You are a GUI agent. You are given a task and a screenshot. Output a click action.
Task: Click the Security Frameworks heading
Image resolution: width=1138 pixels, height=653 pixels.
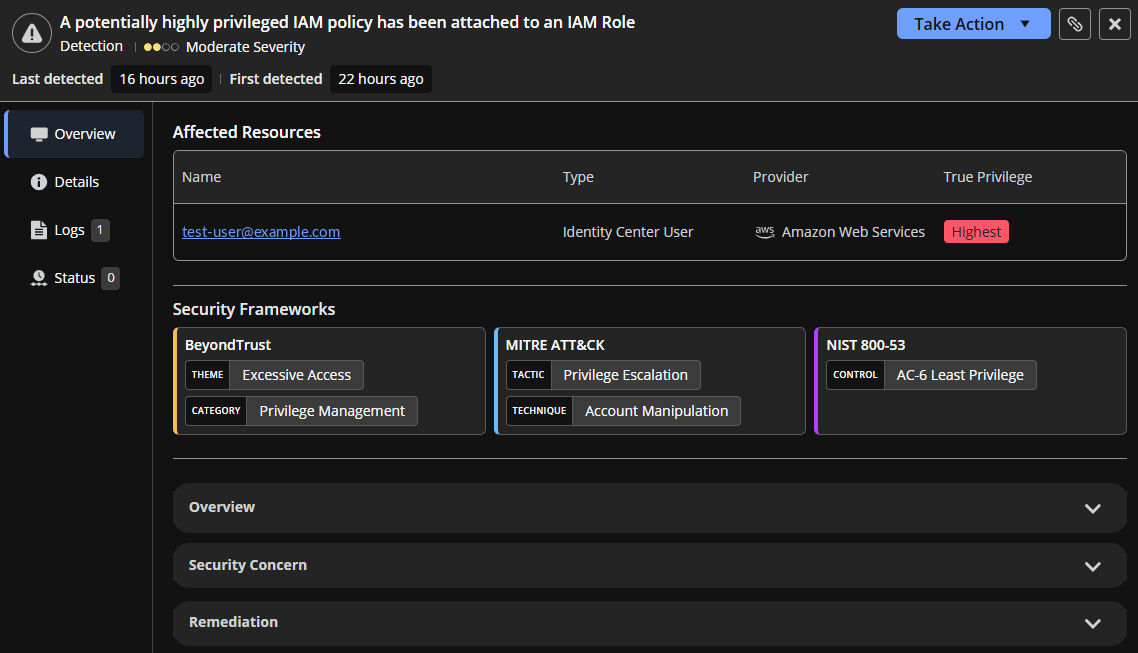[254, 309]
